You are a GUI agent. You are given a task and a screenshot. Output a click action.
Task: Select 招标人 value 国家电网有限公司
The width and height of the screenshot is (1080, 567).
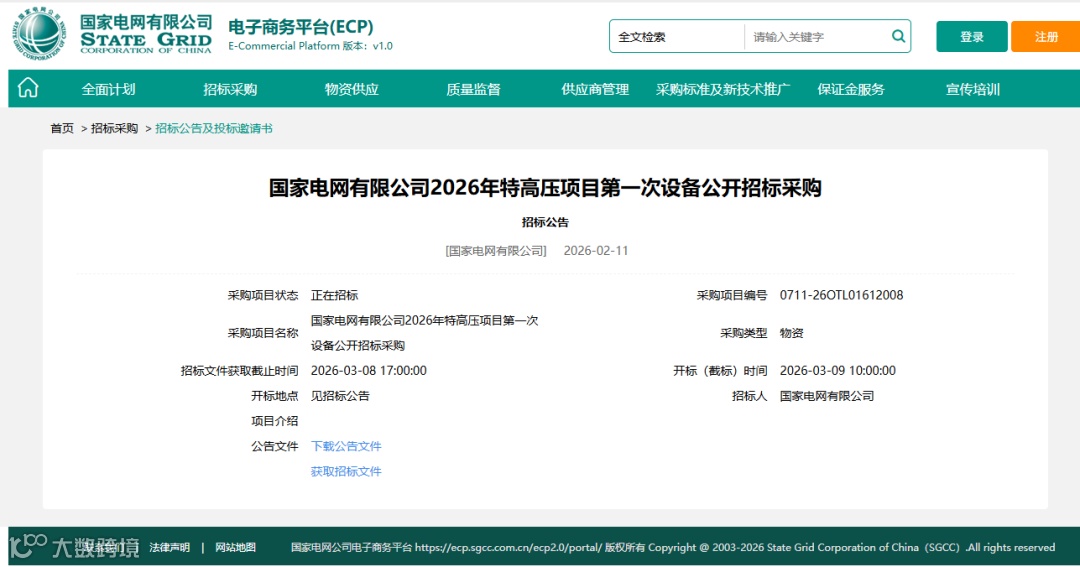827,395
